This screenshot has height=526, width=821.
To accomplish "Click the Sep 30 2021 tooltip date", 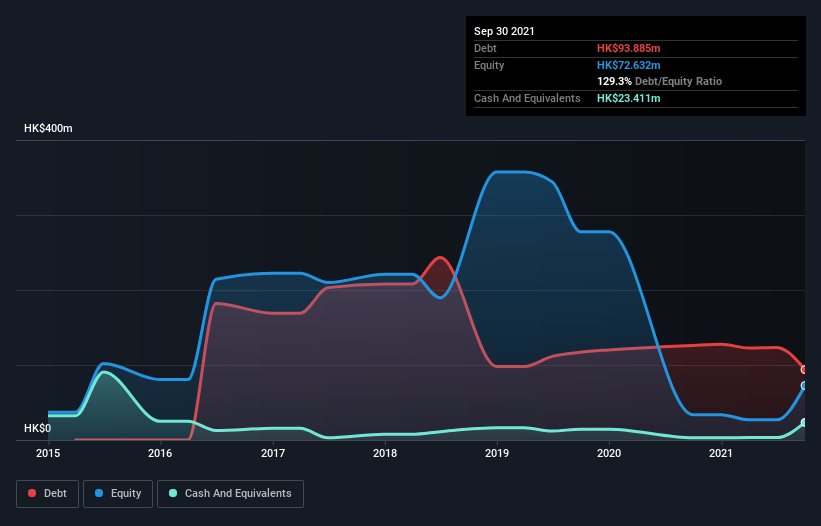I will 504,31.
